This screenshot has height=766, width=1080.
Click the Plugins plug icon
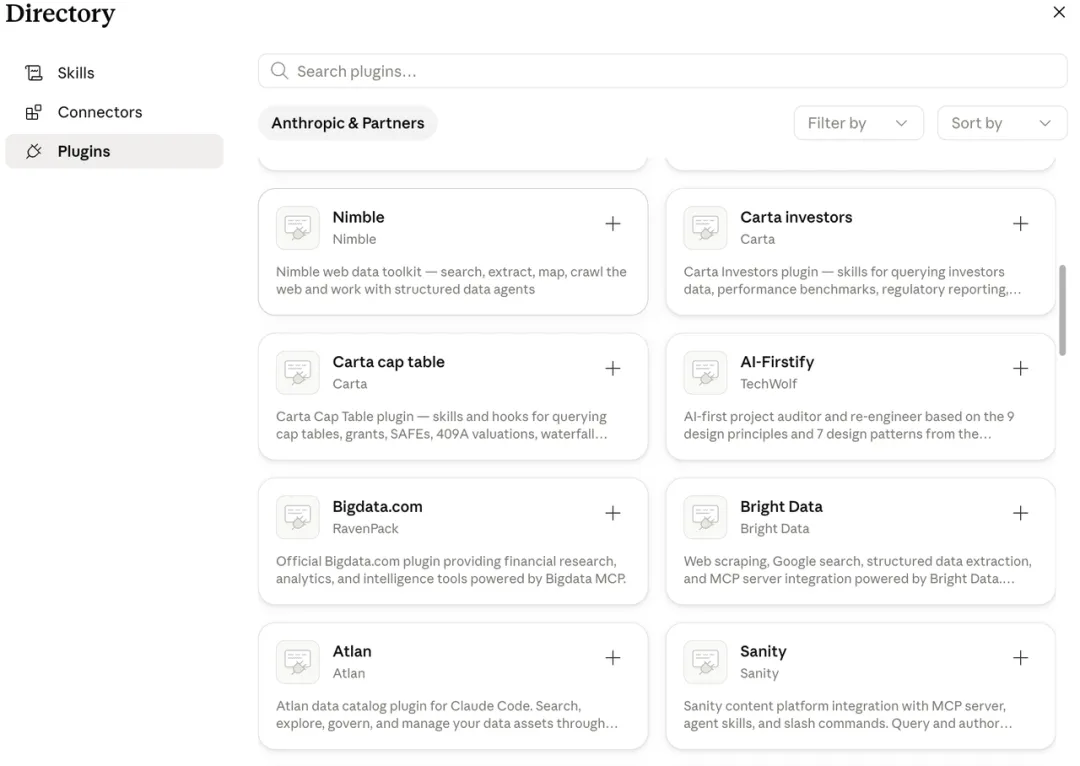coord(34,151)
